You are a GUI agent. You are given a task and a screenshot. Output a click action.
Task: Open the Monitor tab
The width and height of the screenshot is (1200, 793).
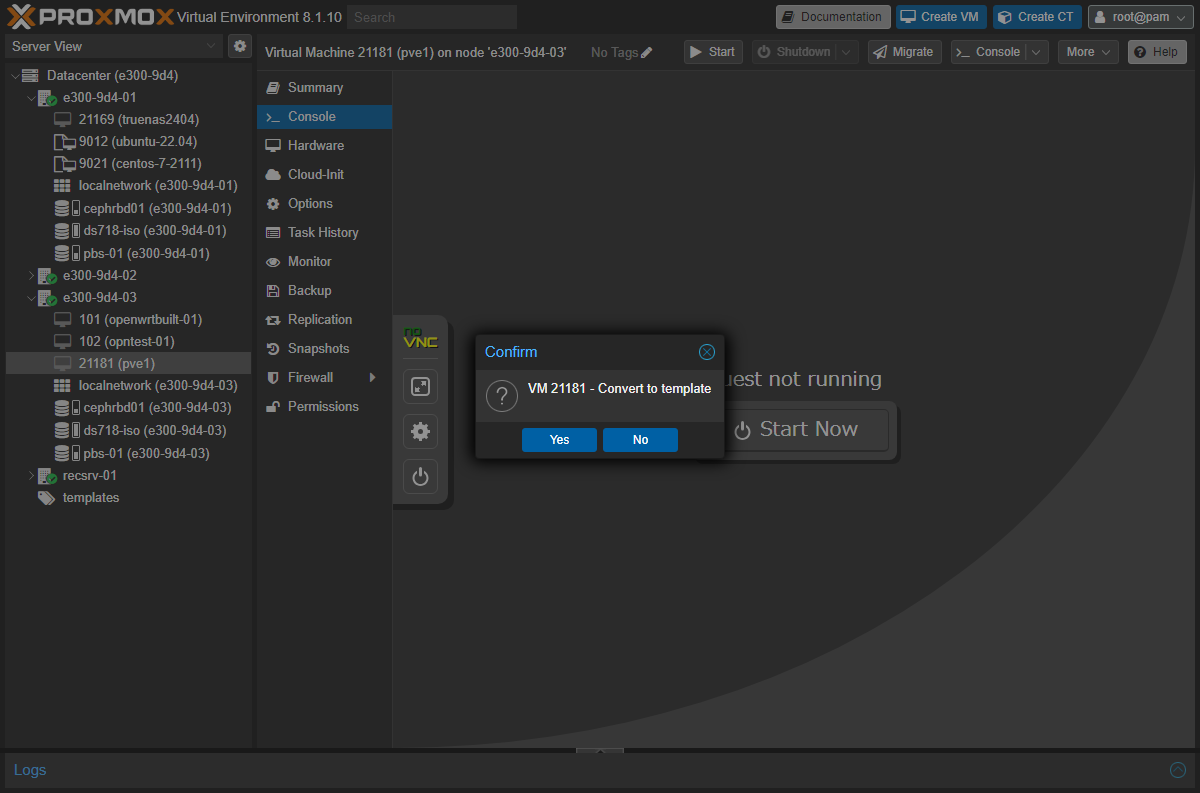[324, 262]
